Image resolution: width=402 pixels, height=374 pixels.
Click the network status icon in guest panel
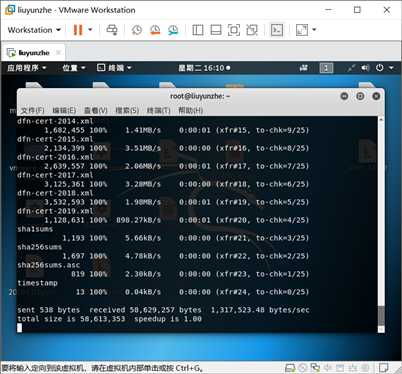tap(351, 68)
